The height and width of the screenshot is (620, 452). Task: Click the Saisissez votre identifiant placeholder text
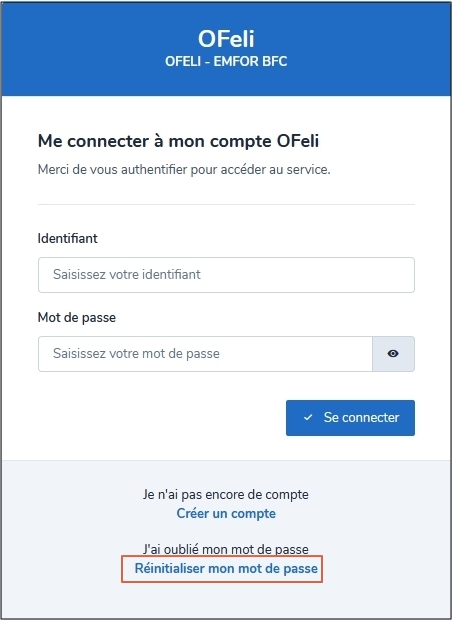tap(127, 274)
